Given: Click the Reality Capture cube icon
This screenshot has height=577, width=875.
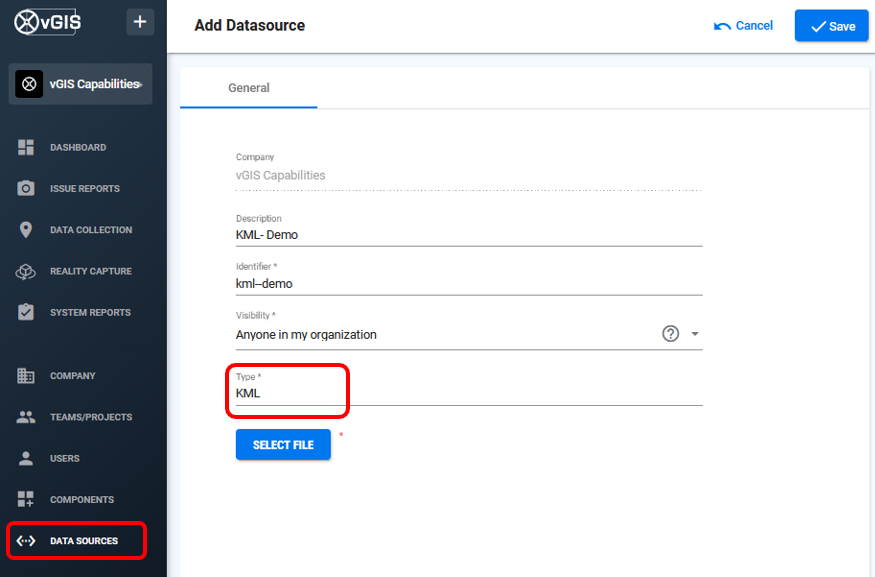Looking at the screenshot, I should point(26,271).
